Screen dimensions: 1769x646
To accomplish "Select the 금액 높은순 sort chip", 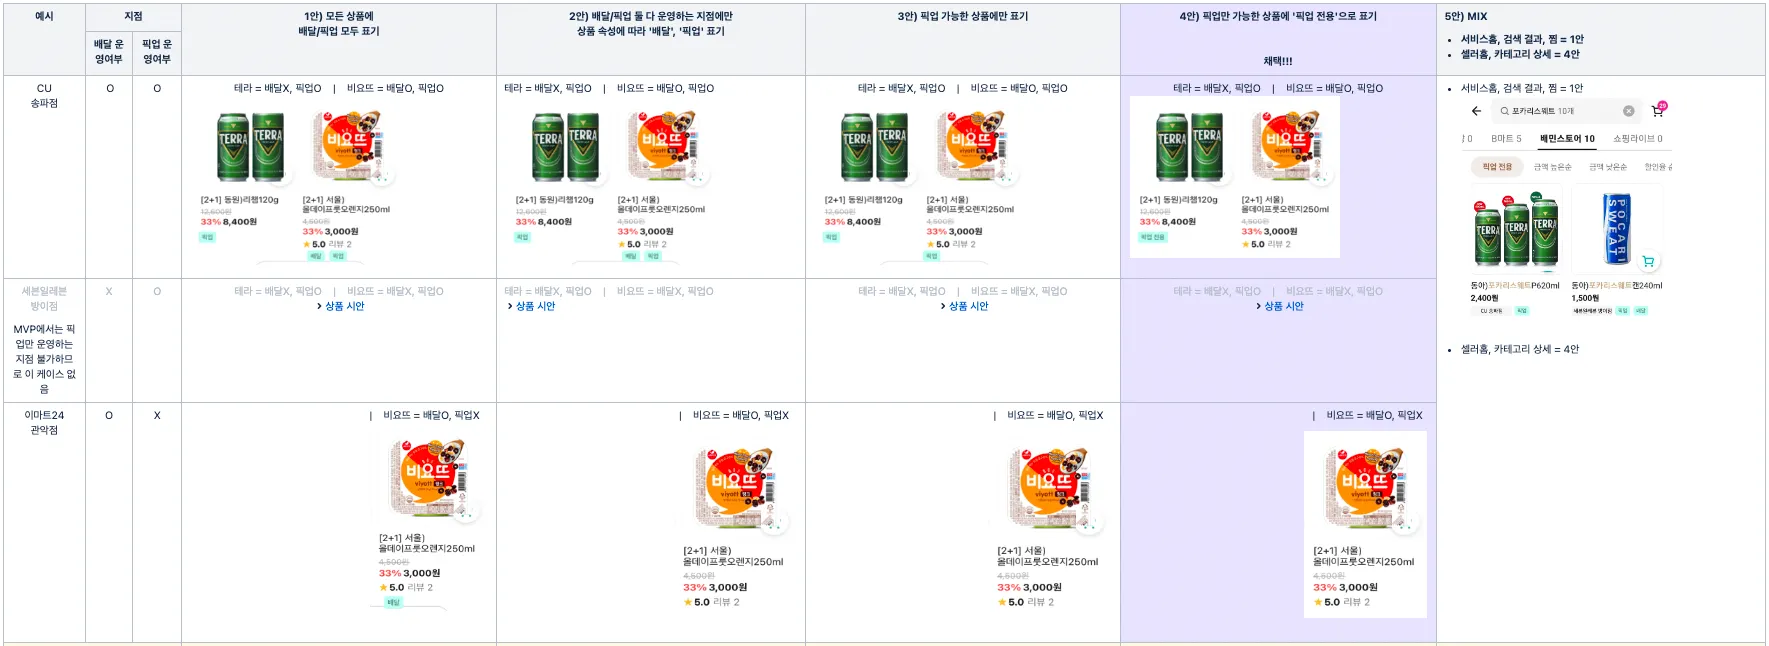I will click(1553, 167).
